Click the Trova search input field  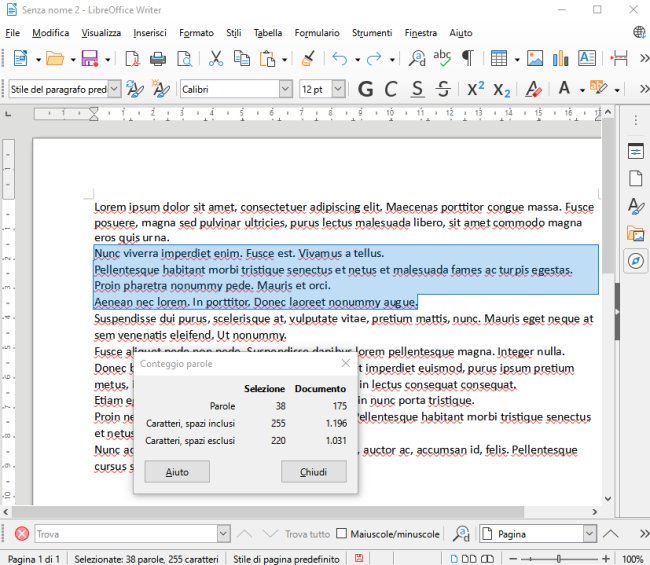coord(120,534)
